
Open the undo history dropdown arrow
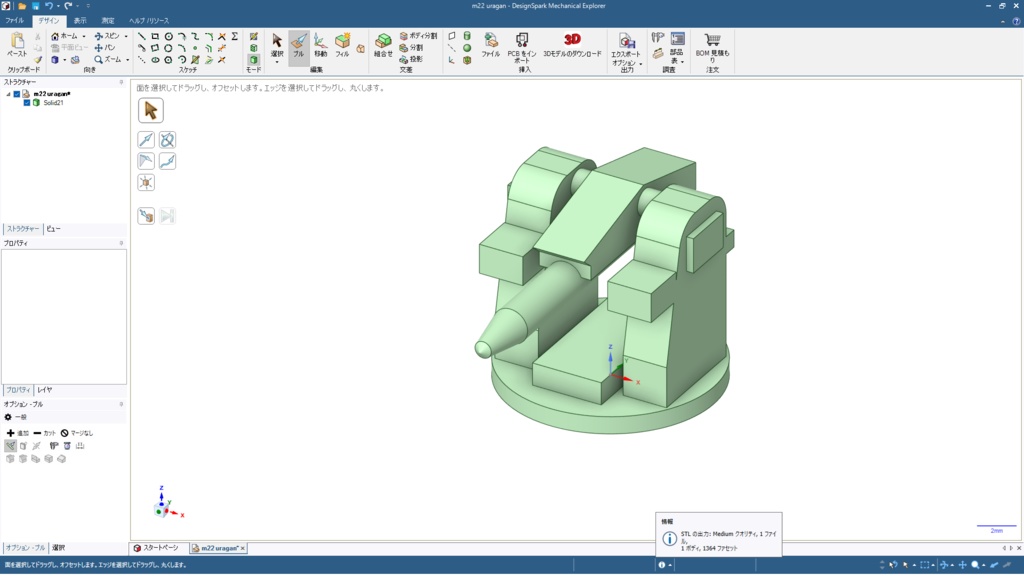[x=58, y=6]
